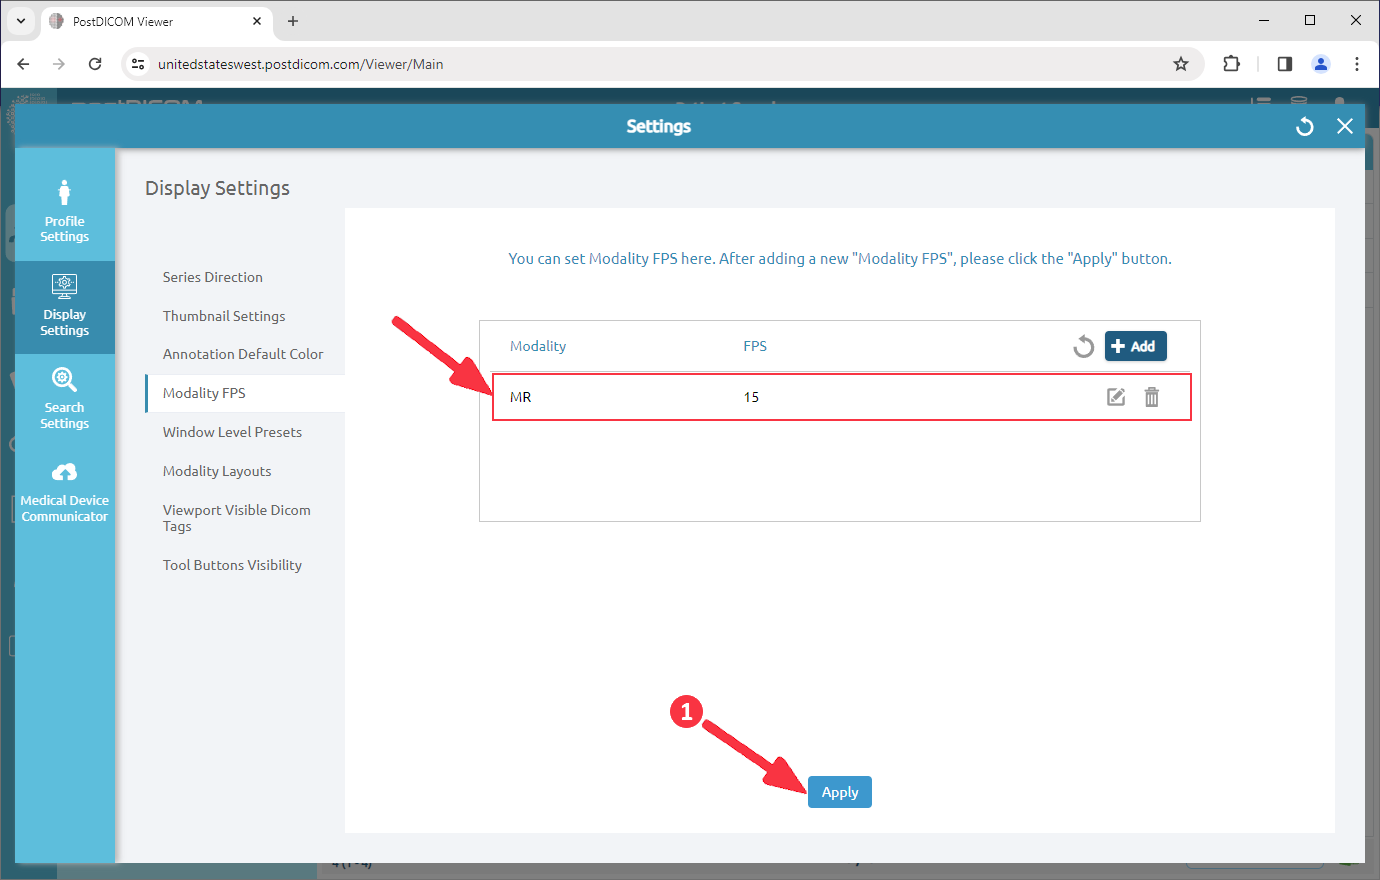Open Search Settings panel

click(x=64, y=398)
